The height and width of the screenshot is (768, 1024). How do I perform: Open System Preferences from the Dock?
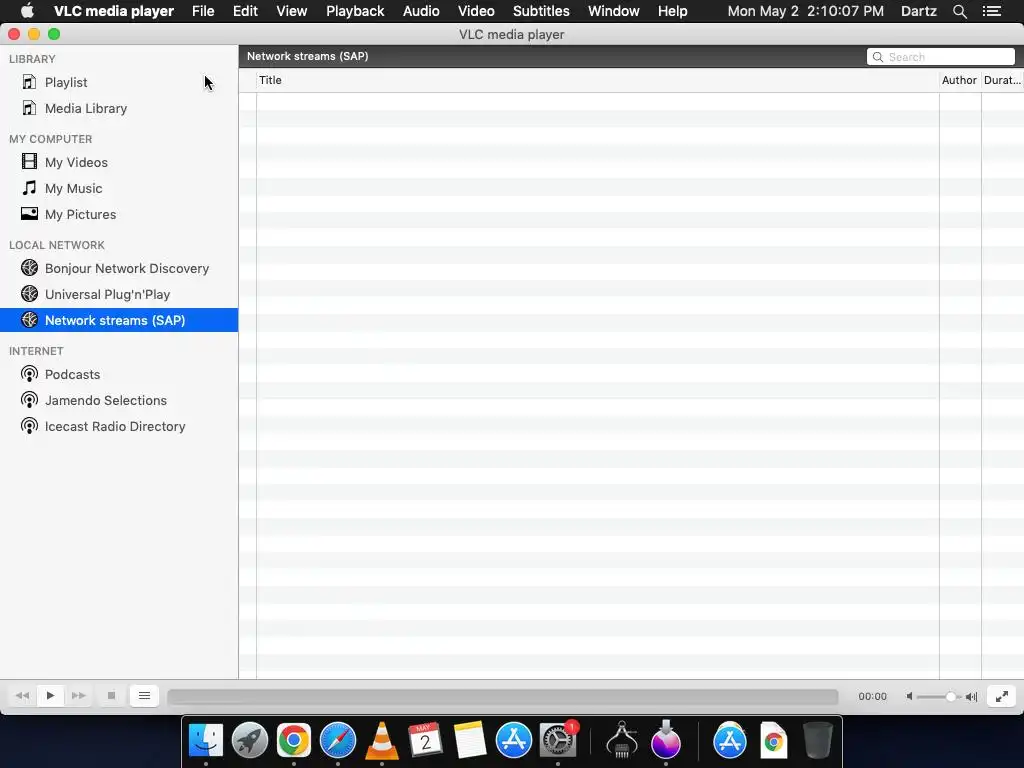tap(558, 741)
